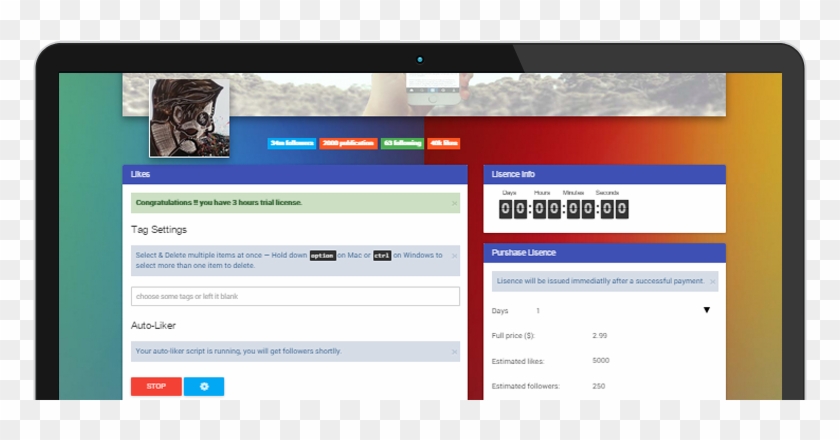Image resolution: width=840 pixels, height=440 pixels.
Task: Dismiss the trial license congratulations alert
Action: 454,203
